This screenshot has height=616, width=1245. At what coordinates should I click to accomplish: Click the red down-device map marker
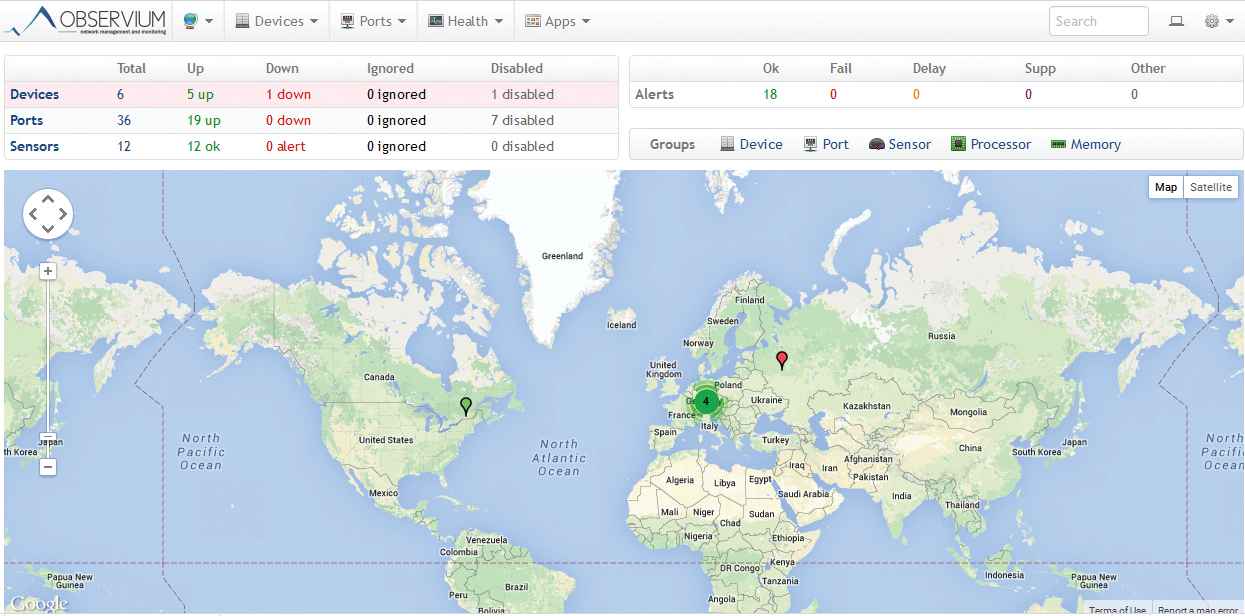coord(782,359)
